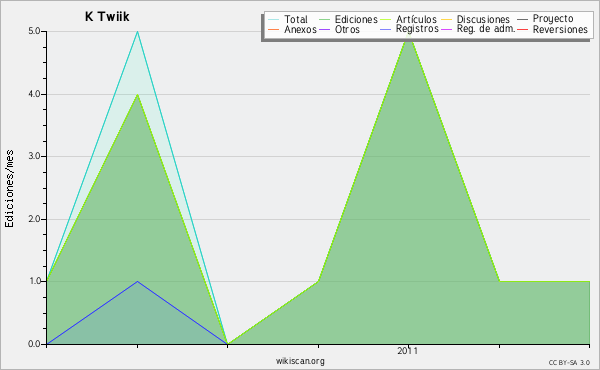Click the Total legend label

tap(295, 19)
